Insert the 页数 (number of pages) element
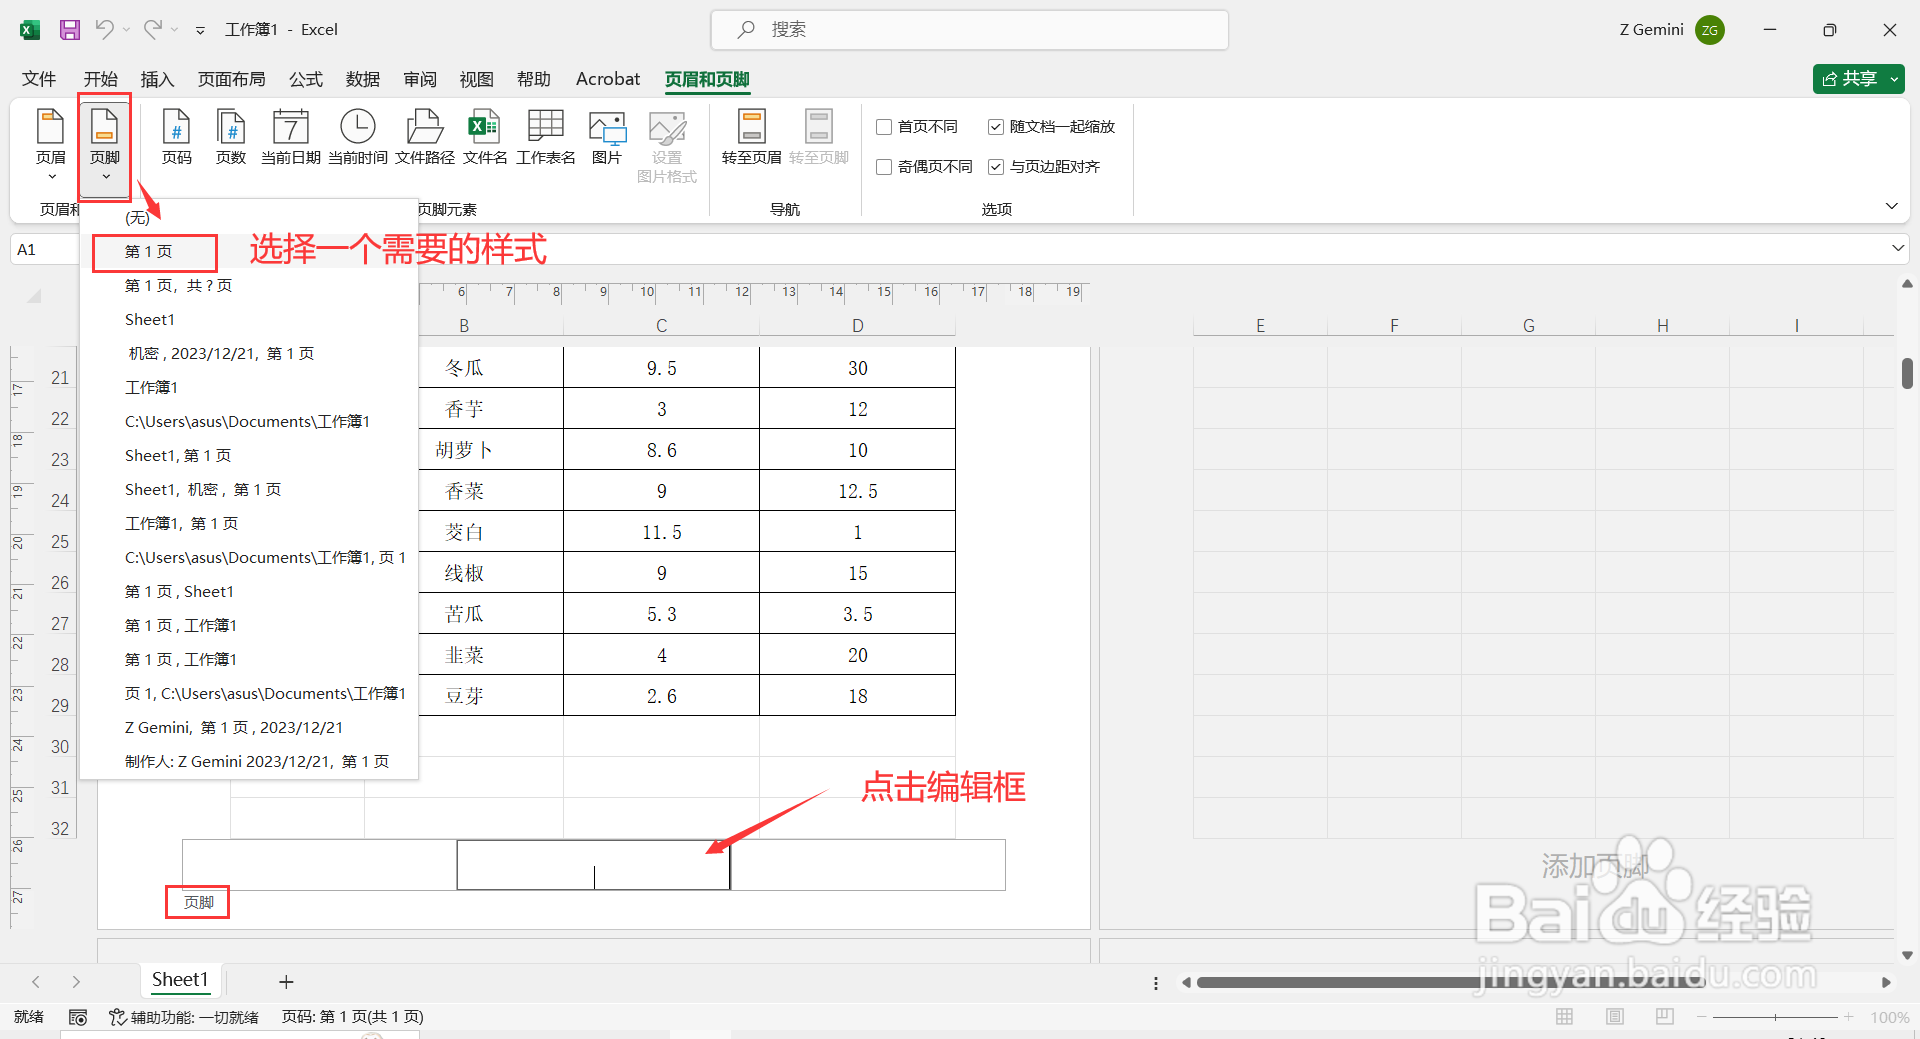 [231, 137]
